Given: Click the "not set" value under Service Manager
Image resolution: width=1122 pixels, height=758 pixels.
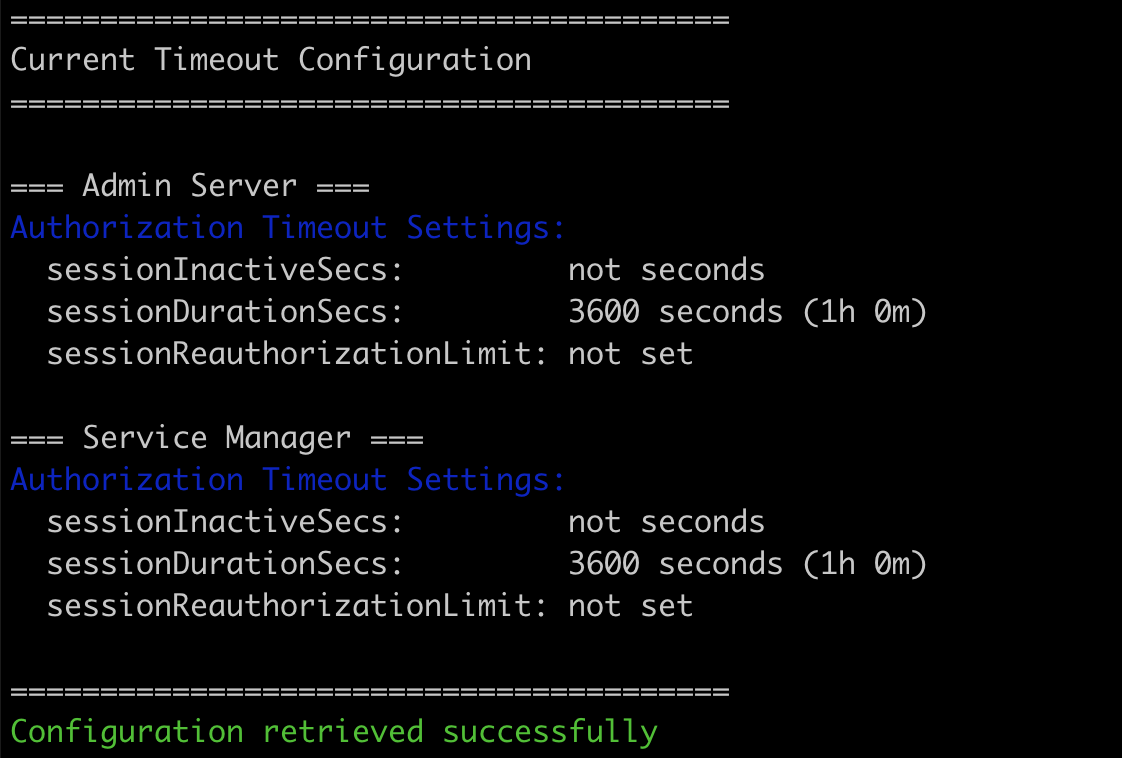Looking at the screenshot, I should (630, 606).
